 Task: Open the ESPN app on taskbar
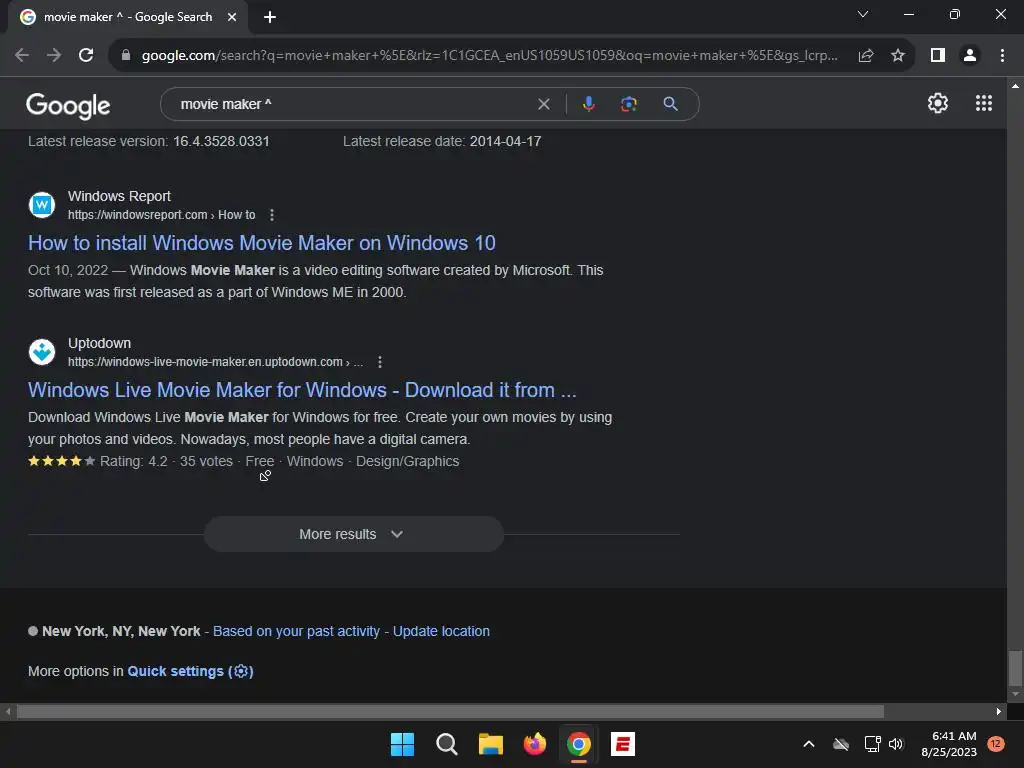click(x=623, y=744)
